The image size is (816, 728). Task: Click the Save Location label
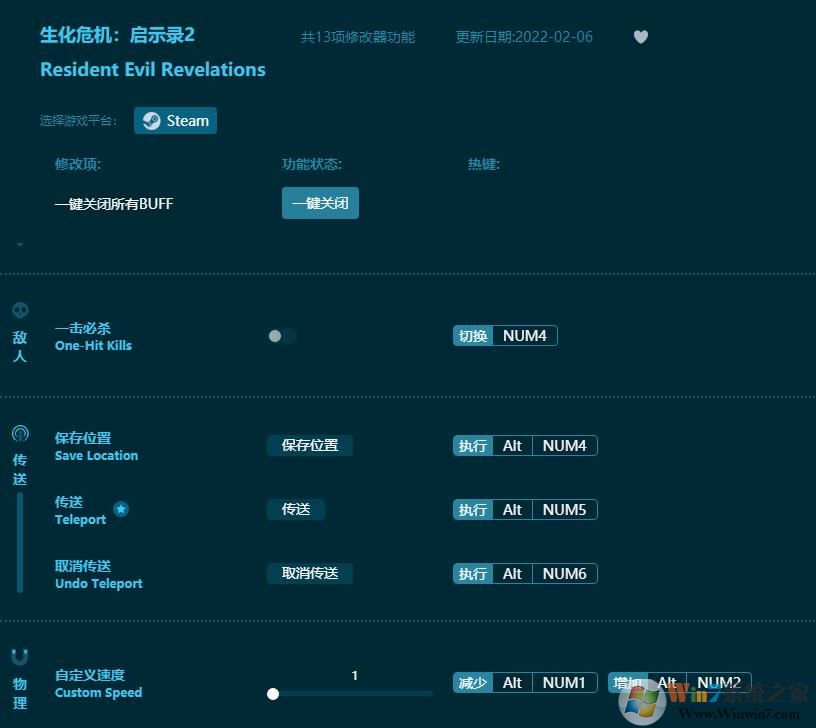coord(96,455)
